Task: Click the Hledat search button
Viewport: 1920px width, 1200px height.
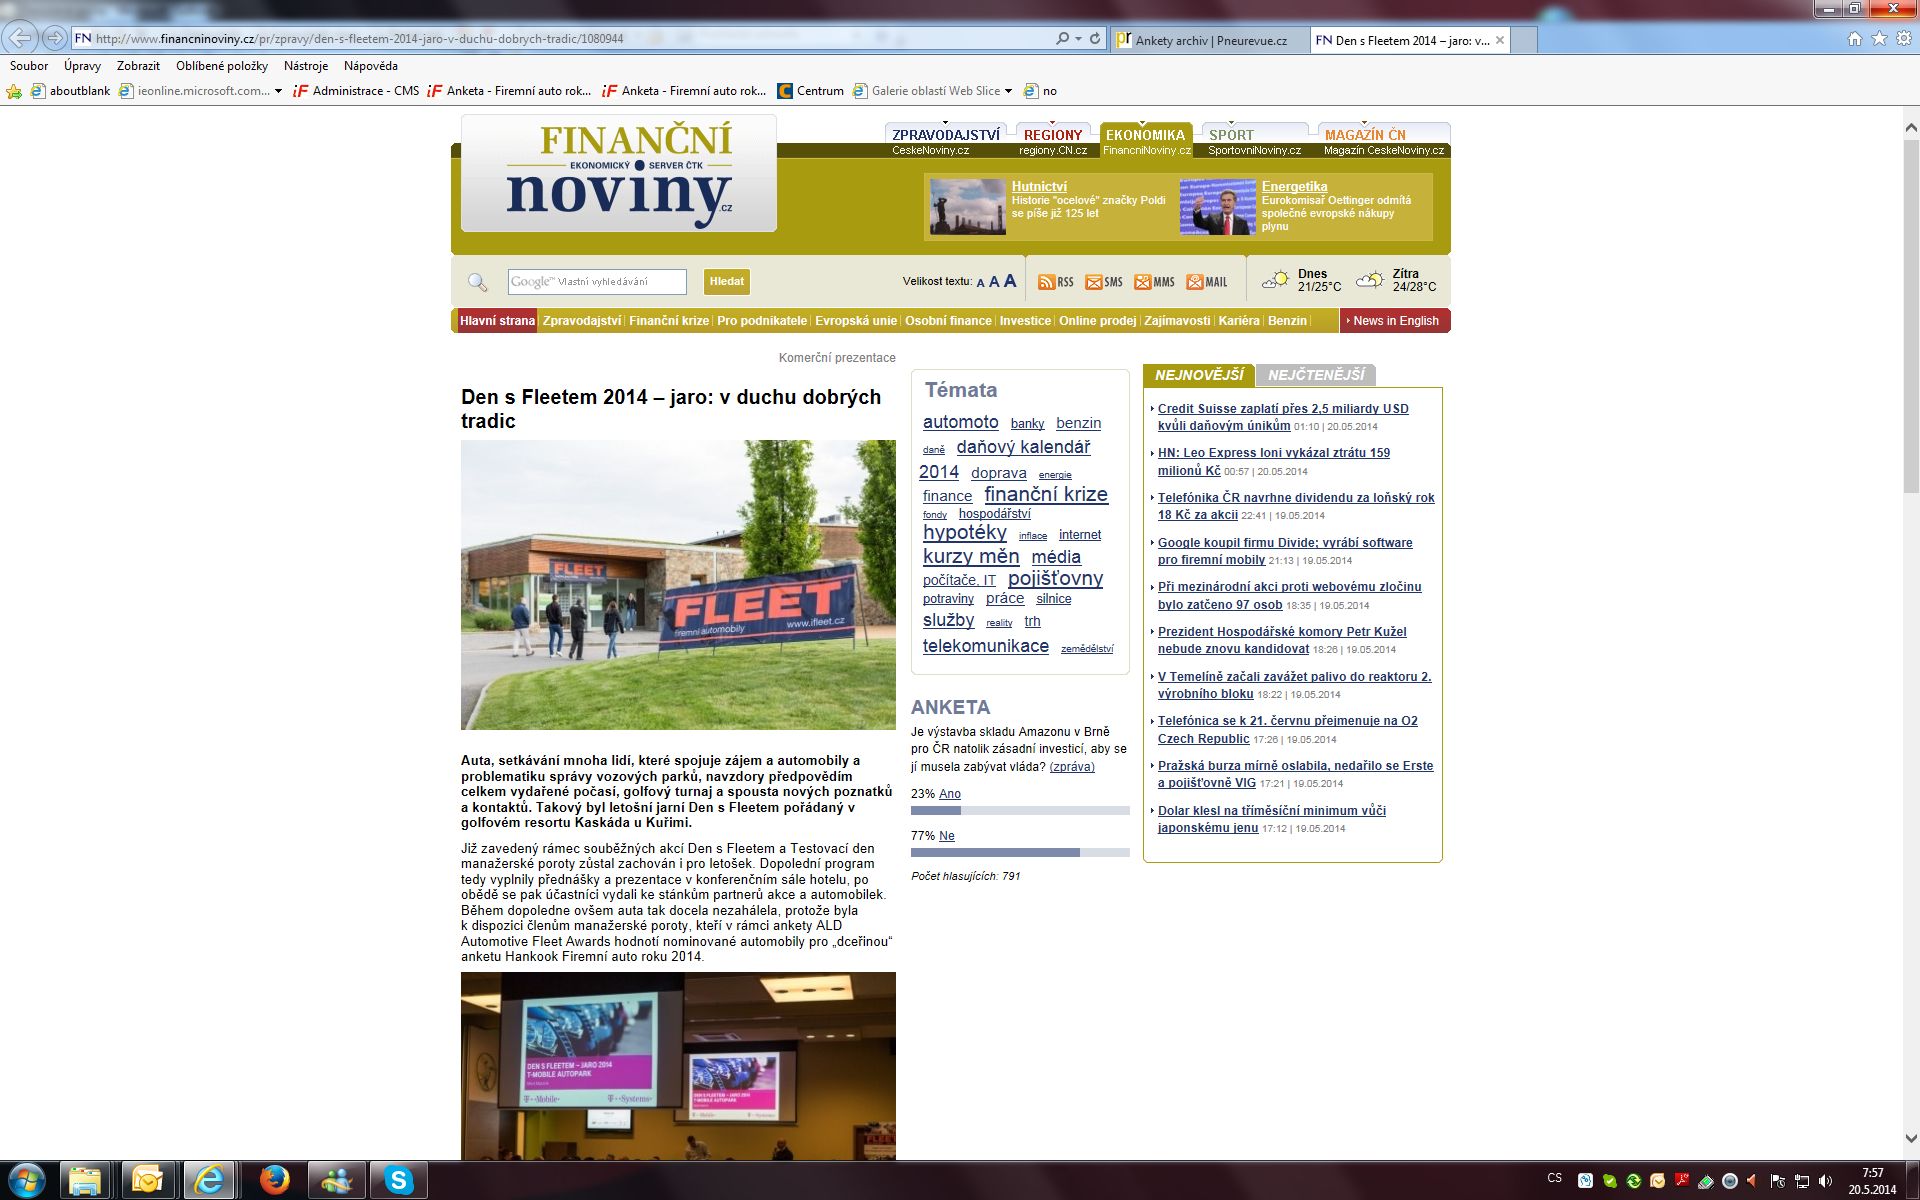Action: coord(727,282)
